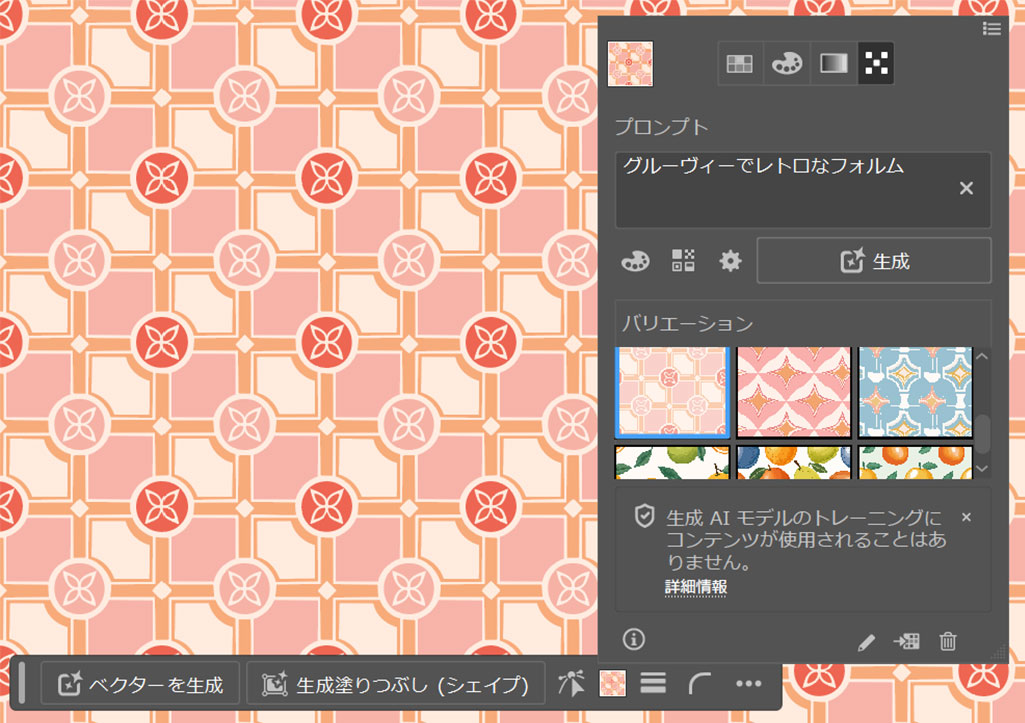Open generation settings gear icon
1025x723 pixels.
(x=731, y=261)
